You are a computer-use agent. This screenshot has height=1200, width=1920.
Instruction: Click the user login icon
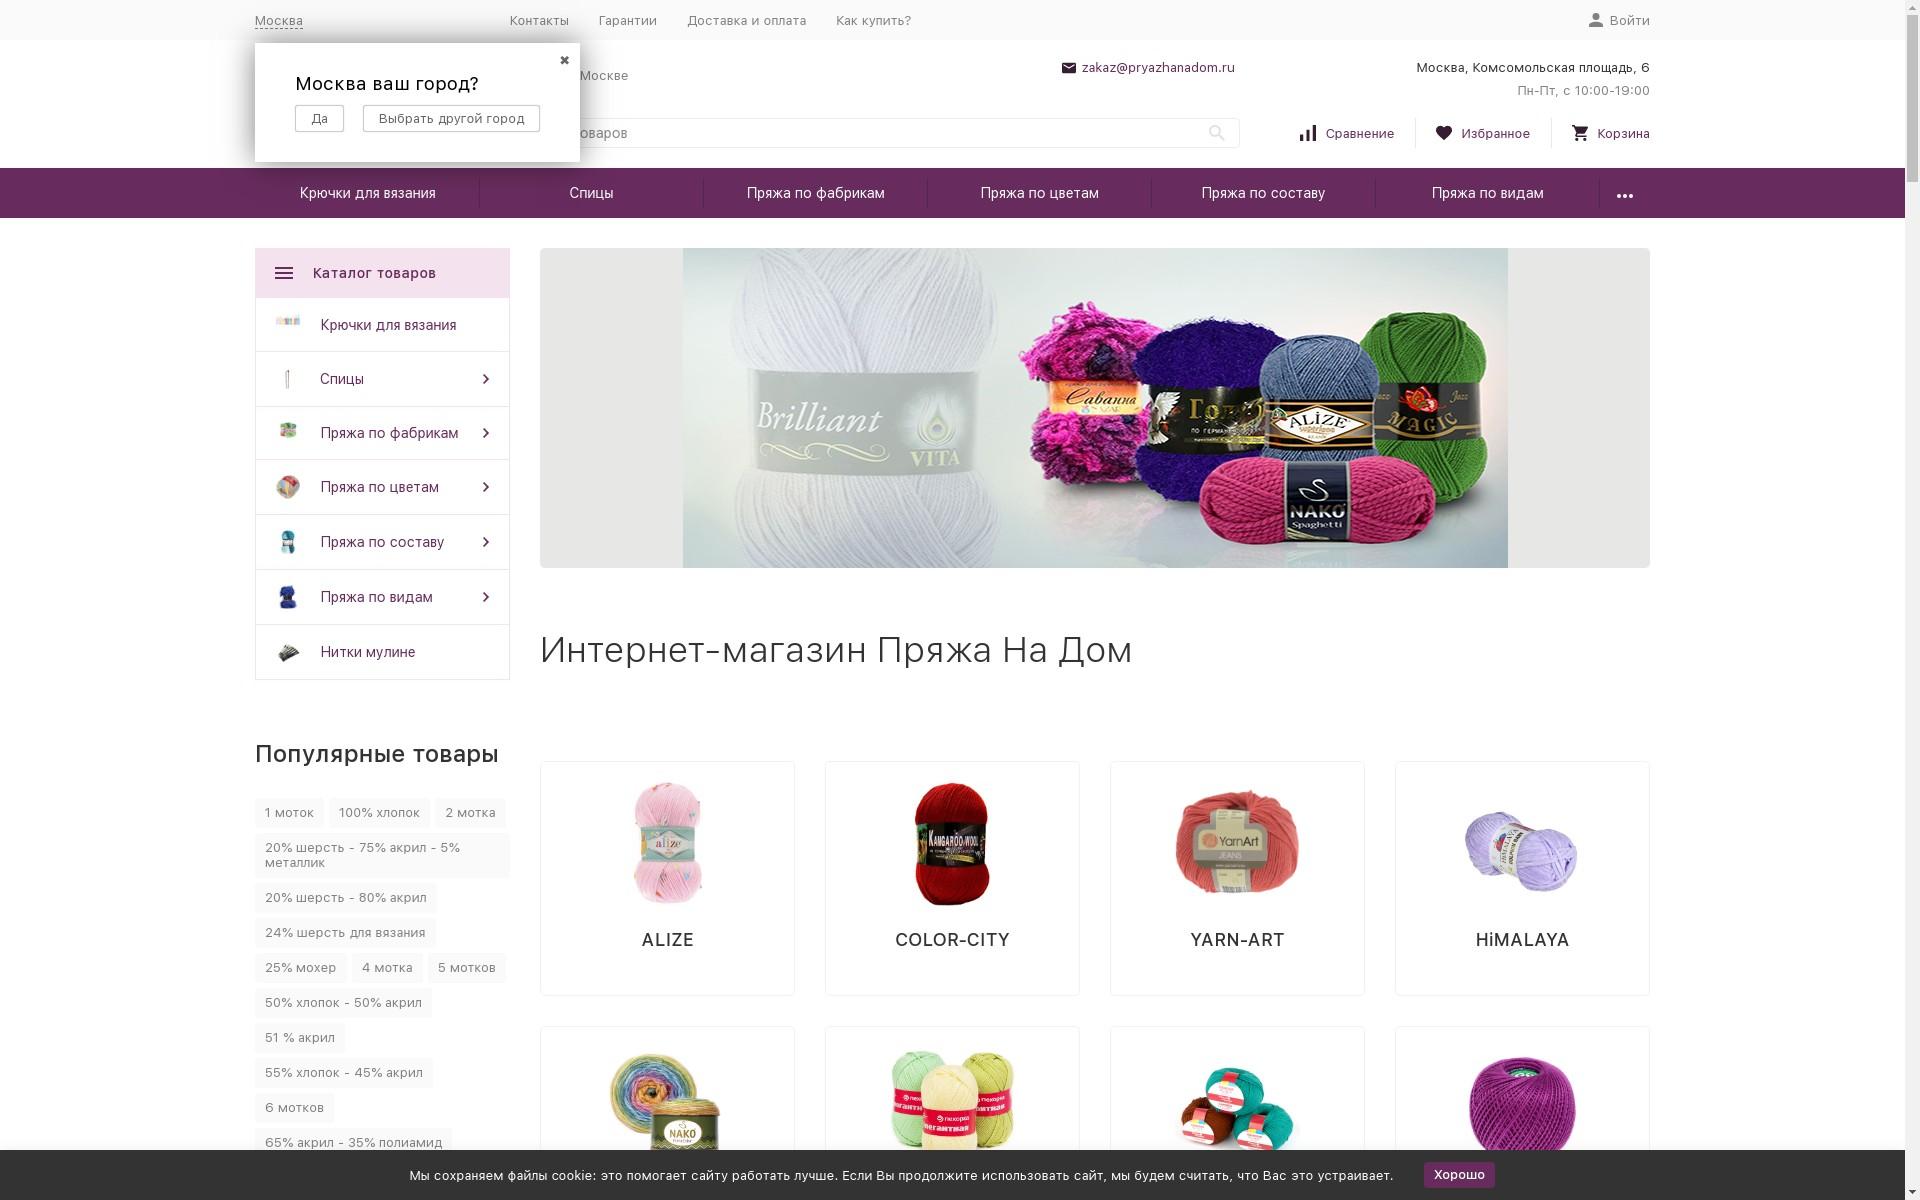point(1595,20)
